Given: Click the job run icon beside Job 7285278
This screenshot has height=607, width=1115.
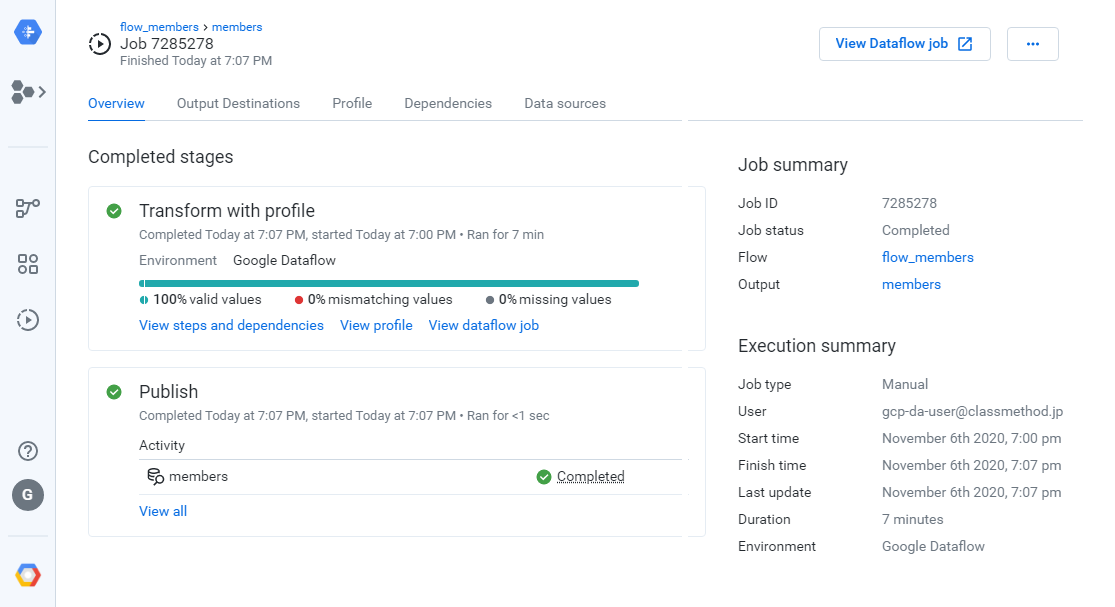Looking at the screenshot, I should pos(98,44).
